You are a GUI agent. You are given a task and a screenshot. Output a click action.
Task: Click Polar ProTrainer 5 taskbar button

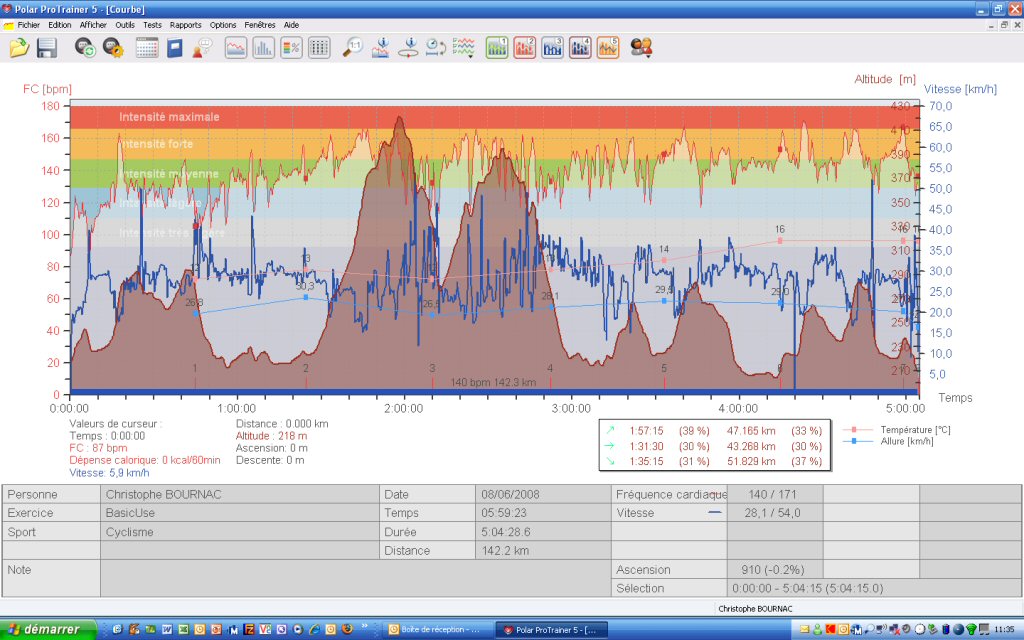coord(552,630)
